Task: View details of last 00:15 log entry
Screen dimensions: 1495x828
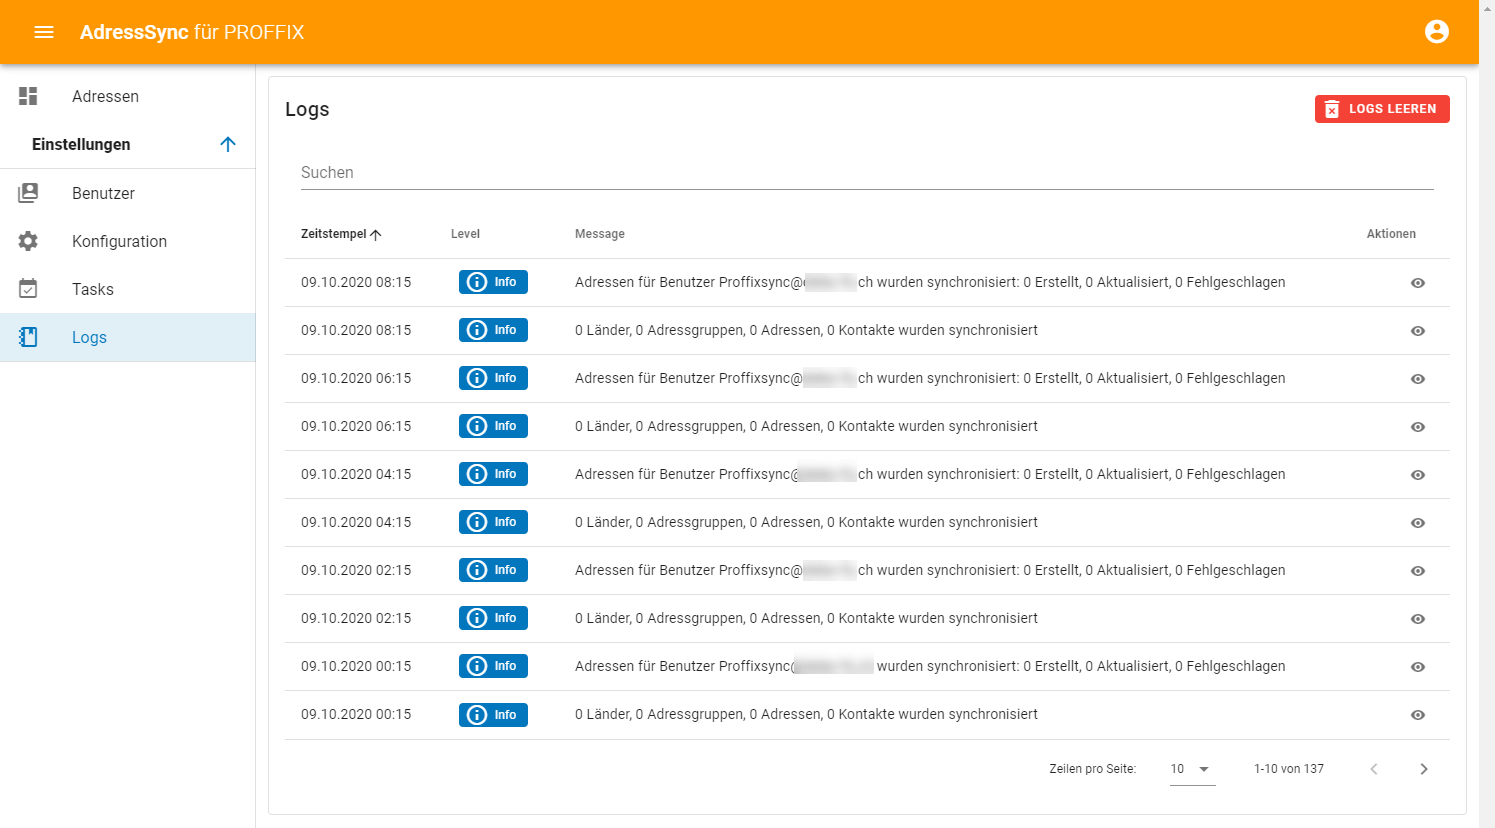Action: [x=1417, y=715]
